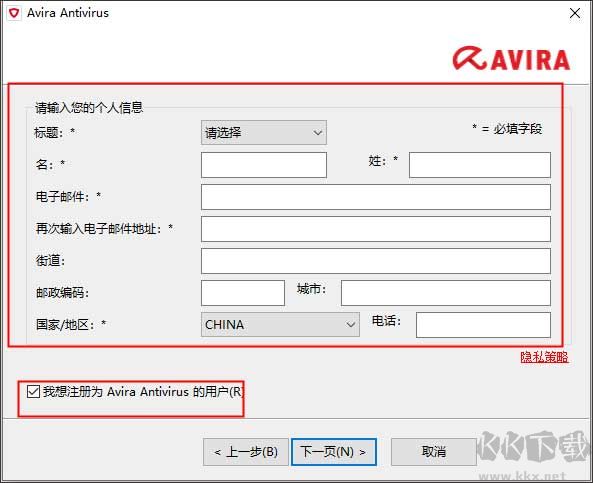593x483 pixels.
Task: Click the 名 (first name) input field
Action: [264, 165]
